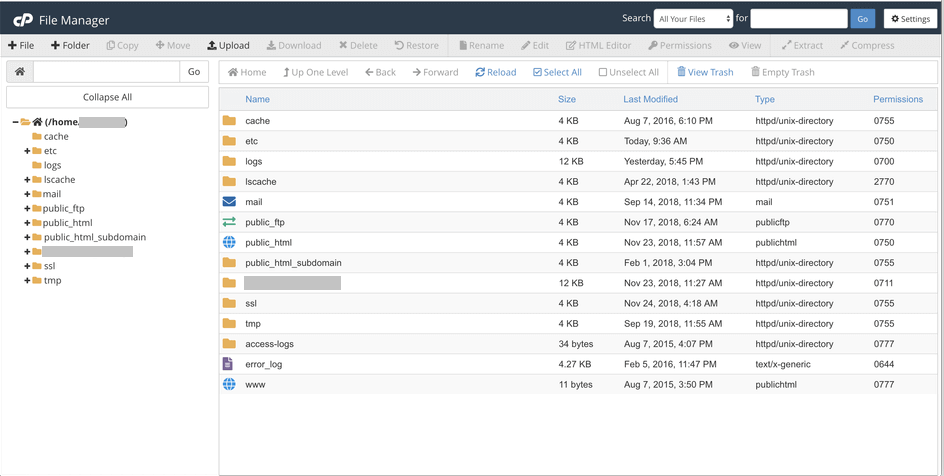Click the public_ftp arrows icon
The image size is (944, 476).
click(229, 222)
